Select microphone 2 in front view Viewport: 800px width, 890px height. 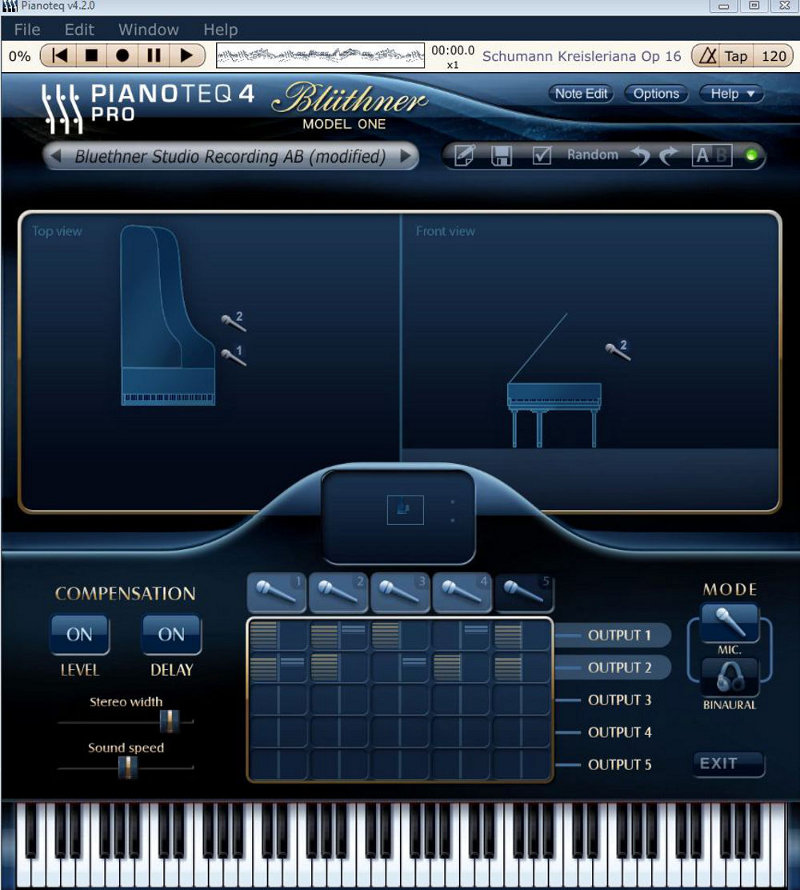coord(618,350)
